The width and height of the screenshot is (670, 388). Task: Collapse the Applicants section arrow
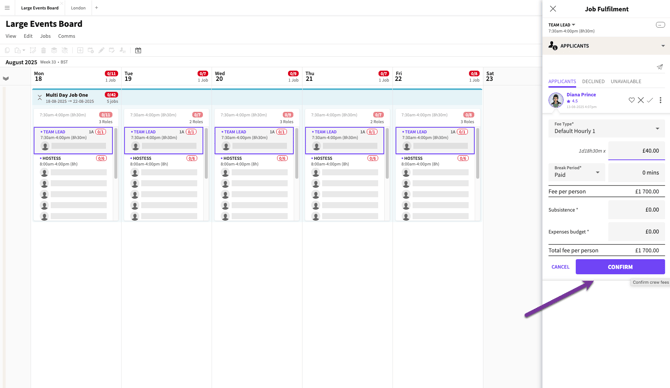click(x=663, y=46)
